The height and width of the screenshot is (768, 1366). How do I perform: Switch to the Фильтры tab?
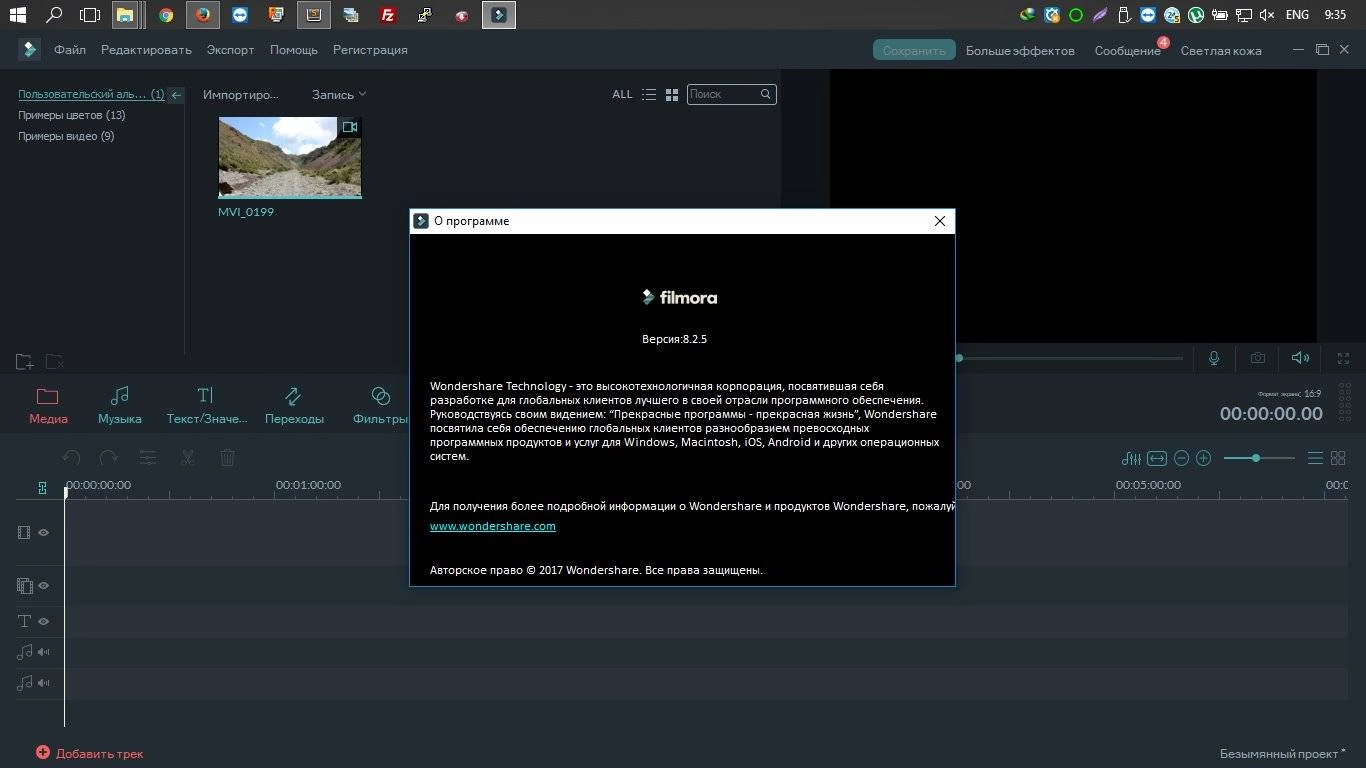click(379, 406)
